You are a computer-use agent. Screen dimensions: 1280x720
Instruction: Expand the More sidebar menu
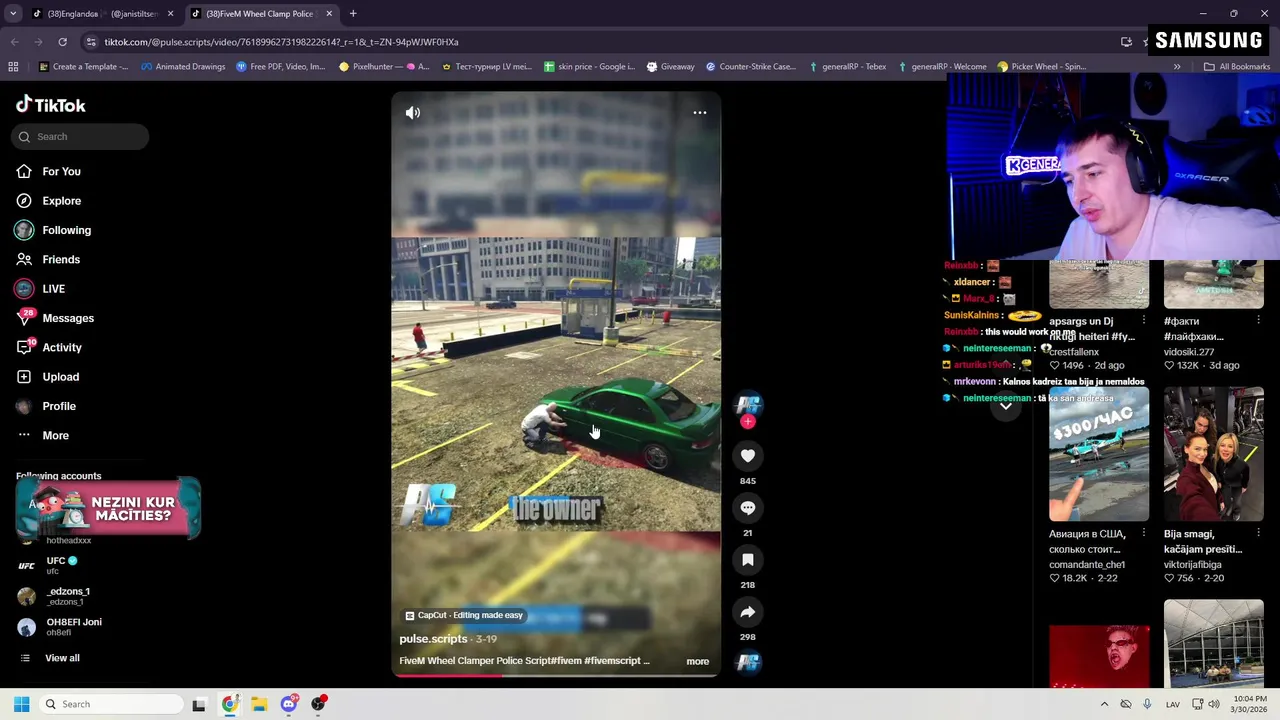(55, 436)
